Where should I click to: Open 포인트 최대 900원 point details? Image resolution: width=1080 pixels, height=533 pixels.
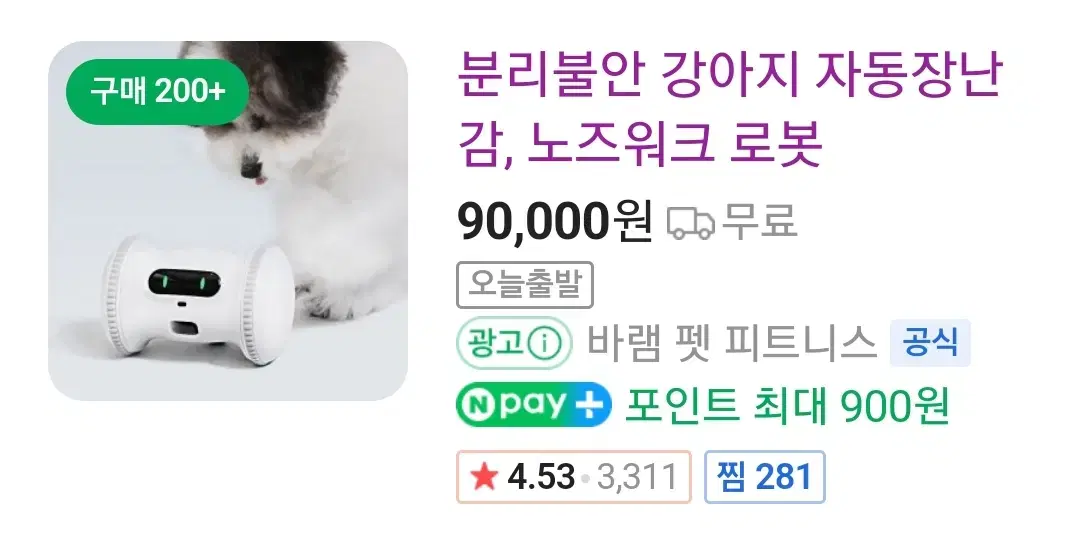787,406
